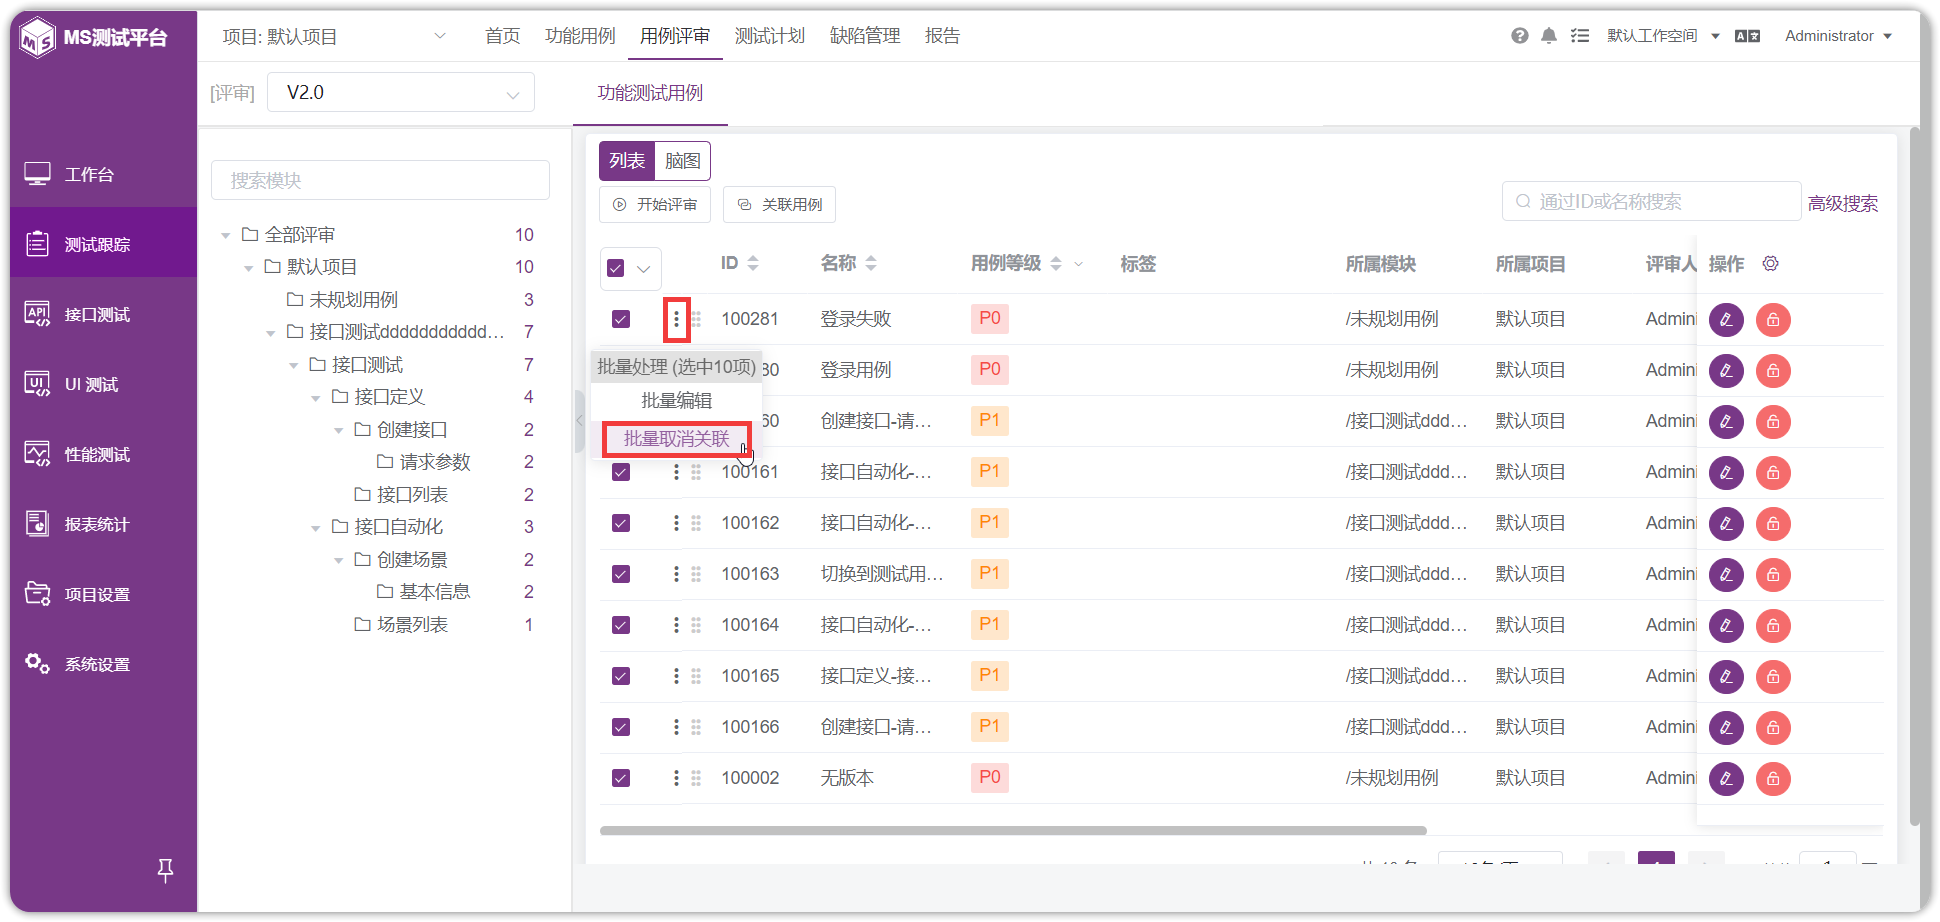Sort by ID column header

click(739, 263)
